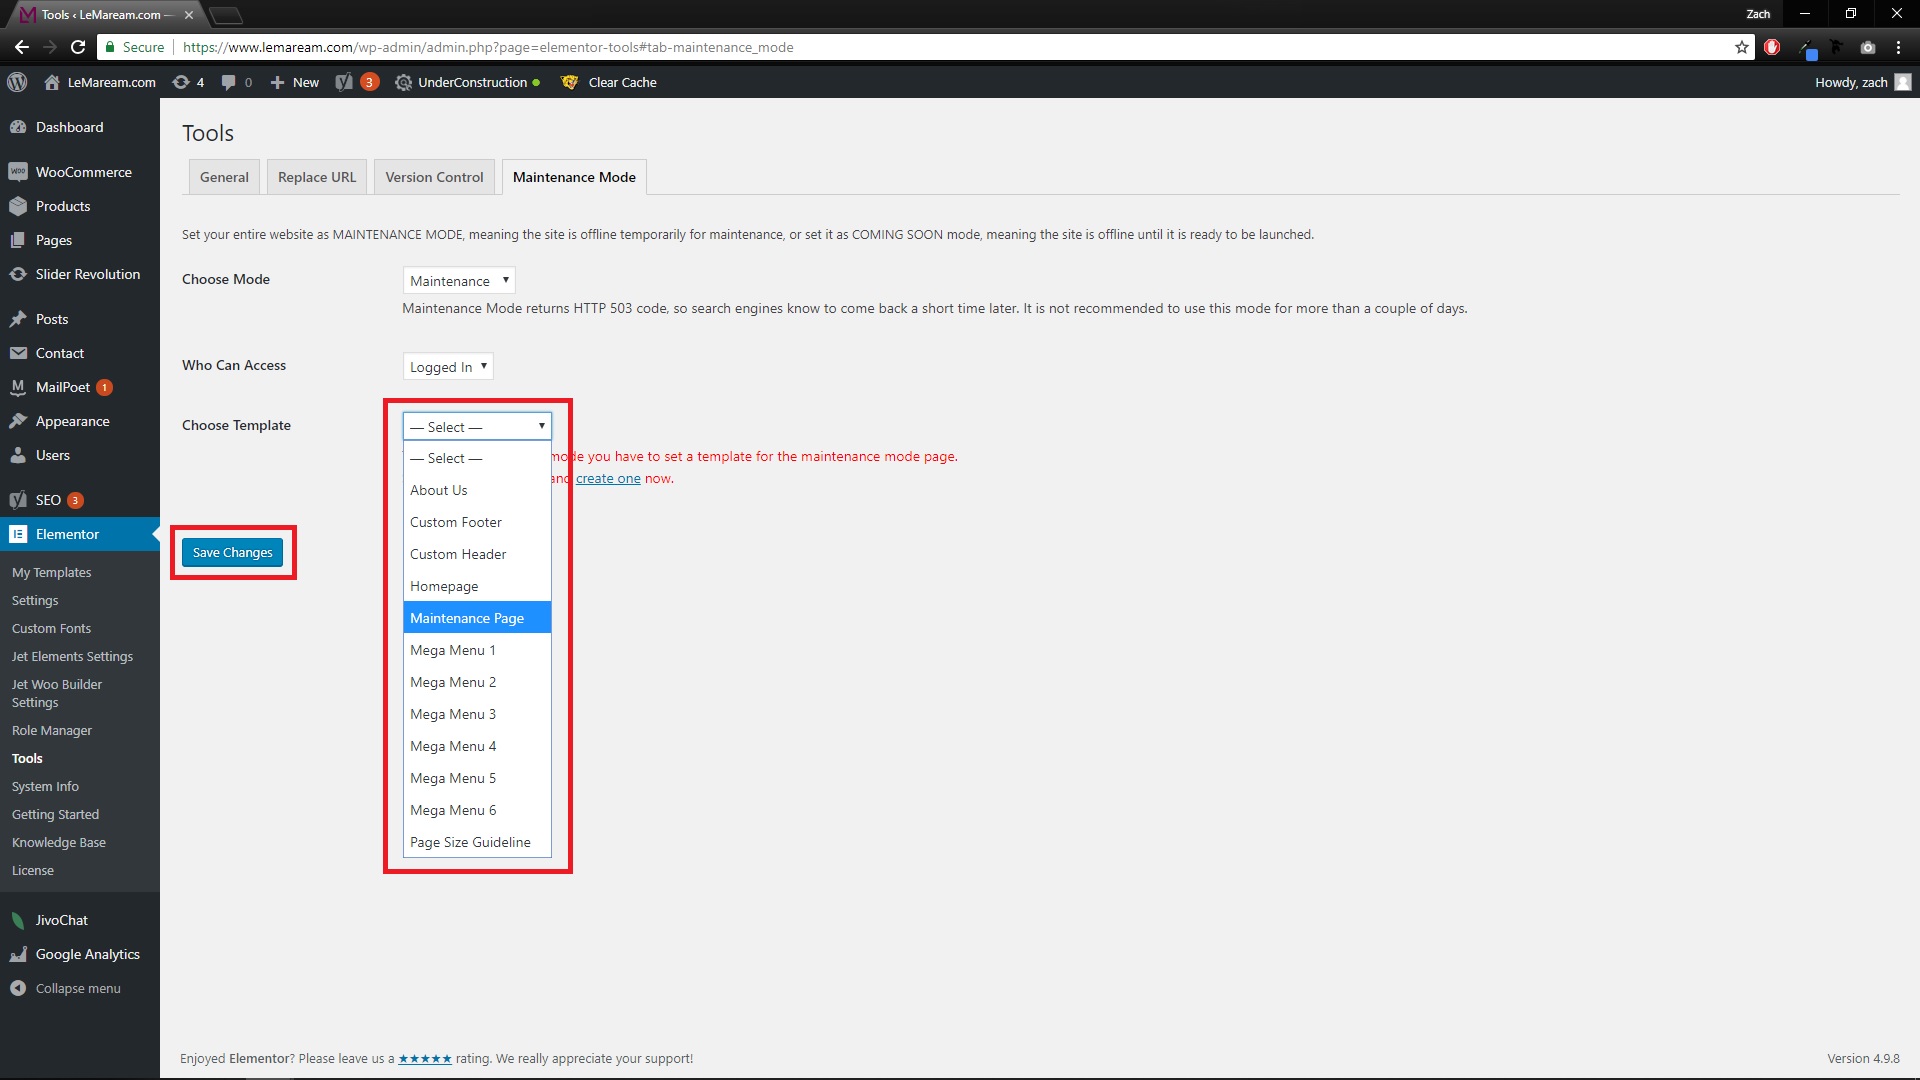1920x1080 pixels.
Task: Open Elementor sidebar menu
Action: [x=80, y=534]
